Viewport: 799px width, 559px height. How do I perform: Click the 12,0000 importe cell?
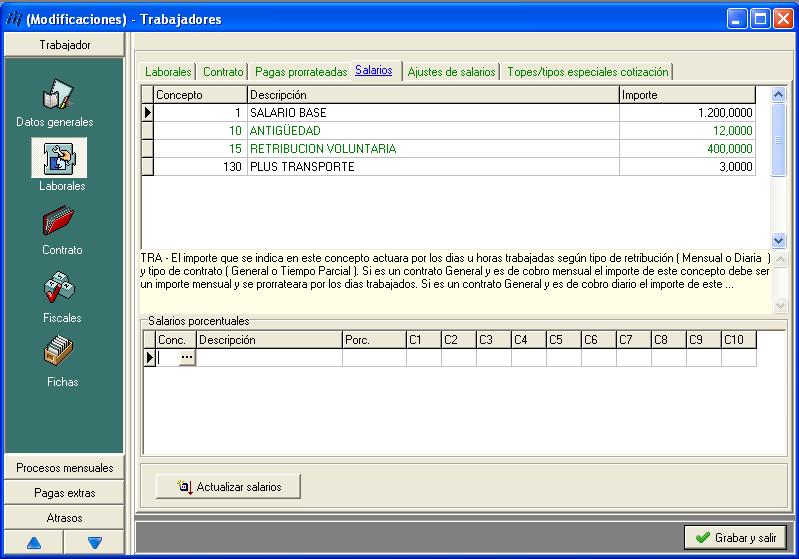click(x=687, y=130)
